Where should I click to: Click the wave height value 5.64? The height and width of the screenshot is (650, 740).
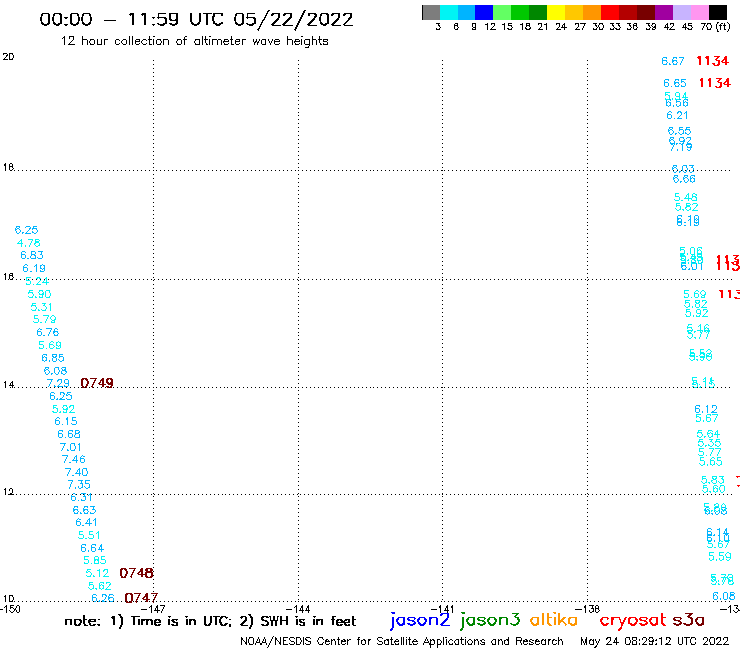[708, 434]
